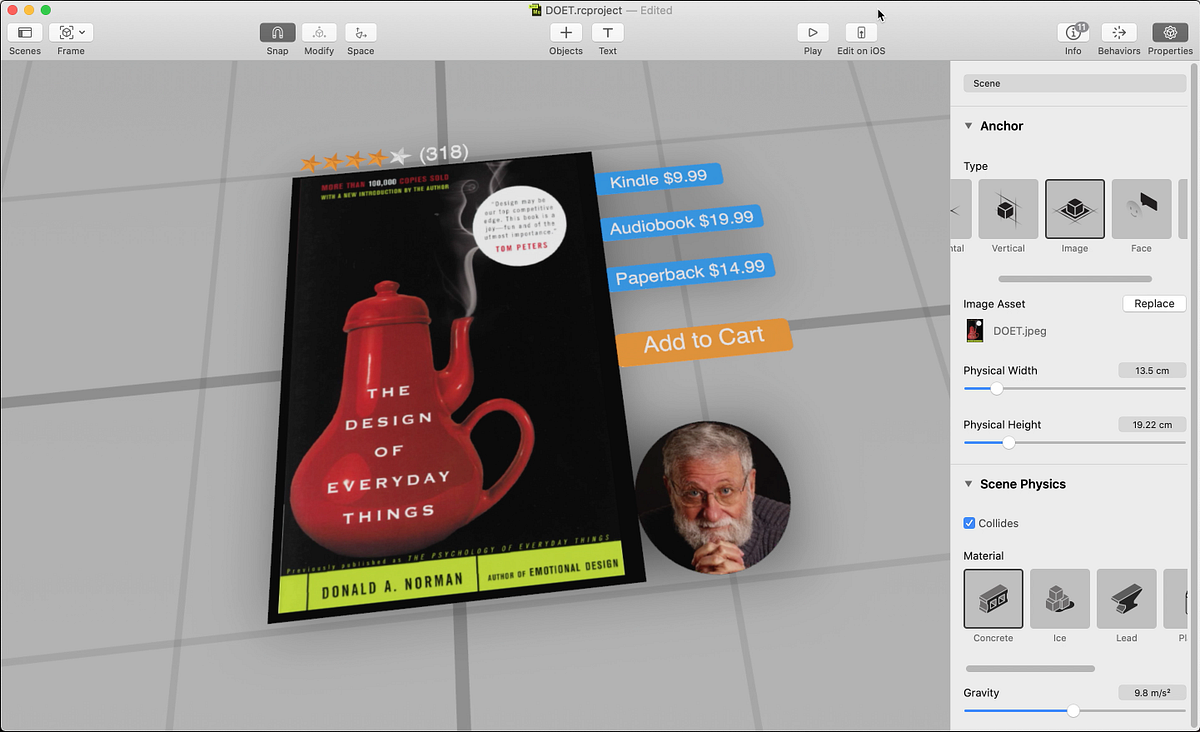Collapse the Scene Physics section
The width and height of the screenshot is (1200, 732).
968,484
